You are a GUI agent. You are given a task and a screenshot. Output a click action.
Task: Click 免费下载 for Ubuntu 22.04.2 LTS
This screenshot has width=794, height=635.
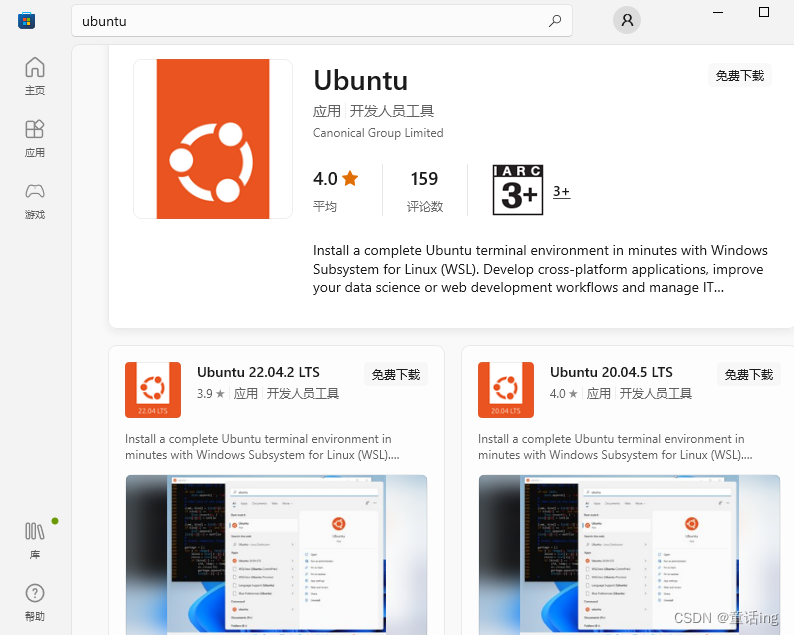395,374
